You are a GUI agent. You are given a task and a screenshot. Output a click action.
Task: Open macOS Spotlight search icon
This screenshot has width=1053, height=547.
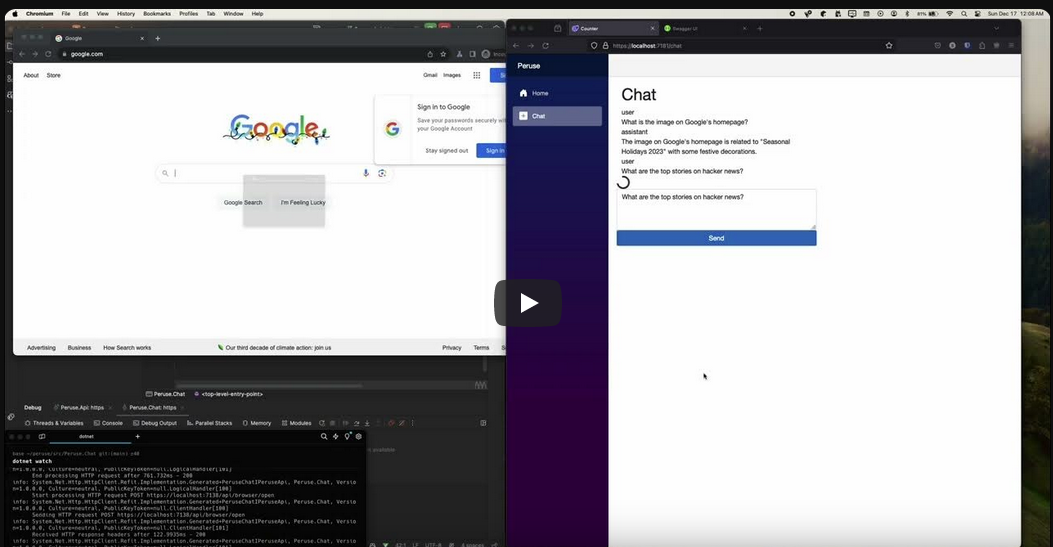(x=964, y=13)
